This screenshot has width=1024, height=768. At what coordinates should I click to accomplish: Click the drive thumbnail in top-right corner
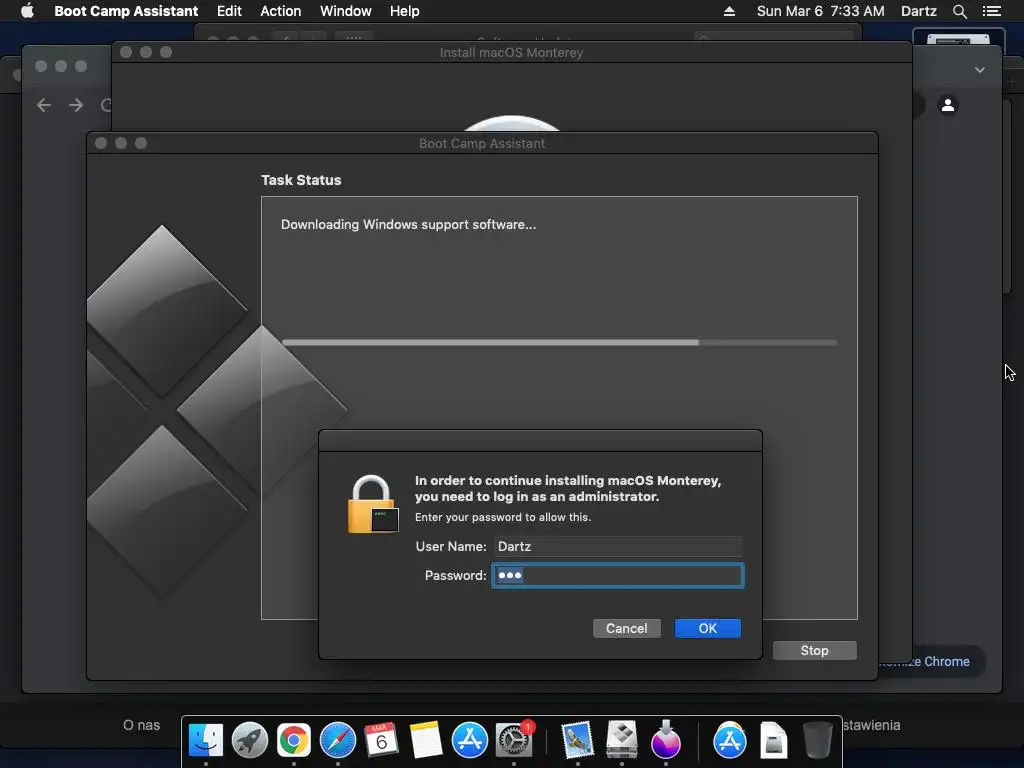pyautogui.click(x=958, y=37)
